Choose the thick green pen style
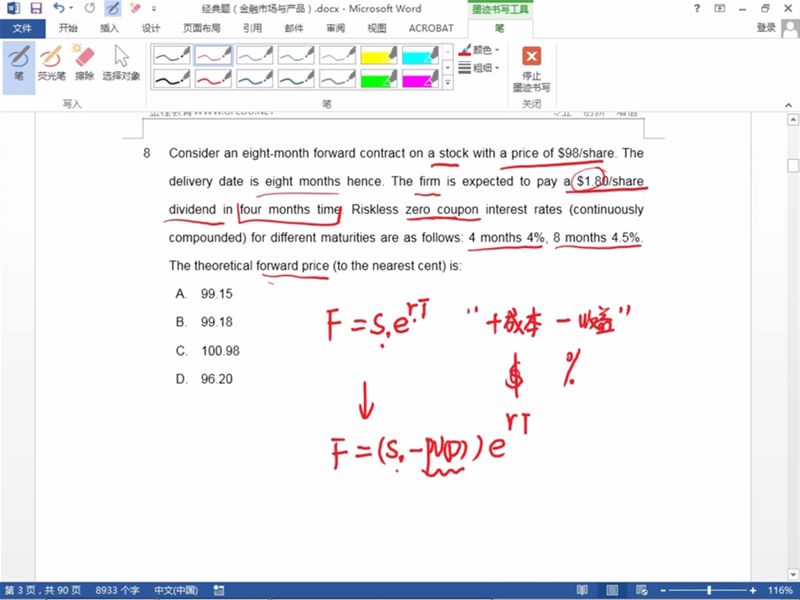800x600 pixels. (296, 78)
